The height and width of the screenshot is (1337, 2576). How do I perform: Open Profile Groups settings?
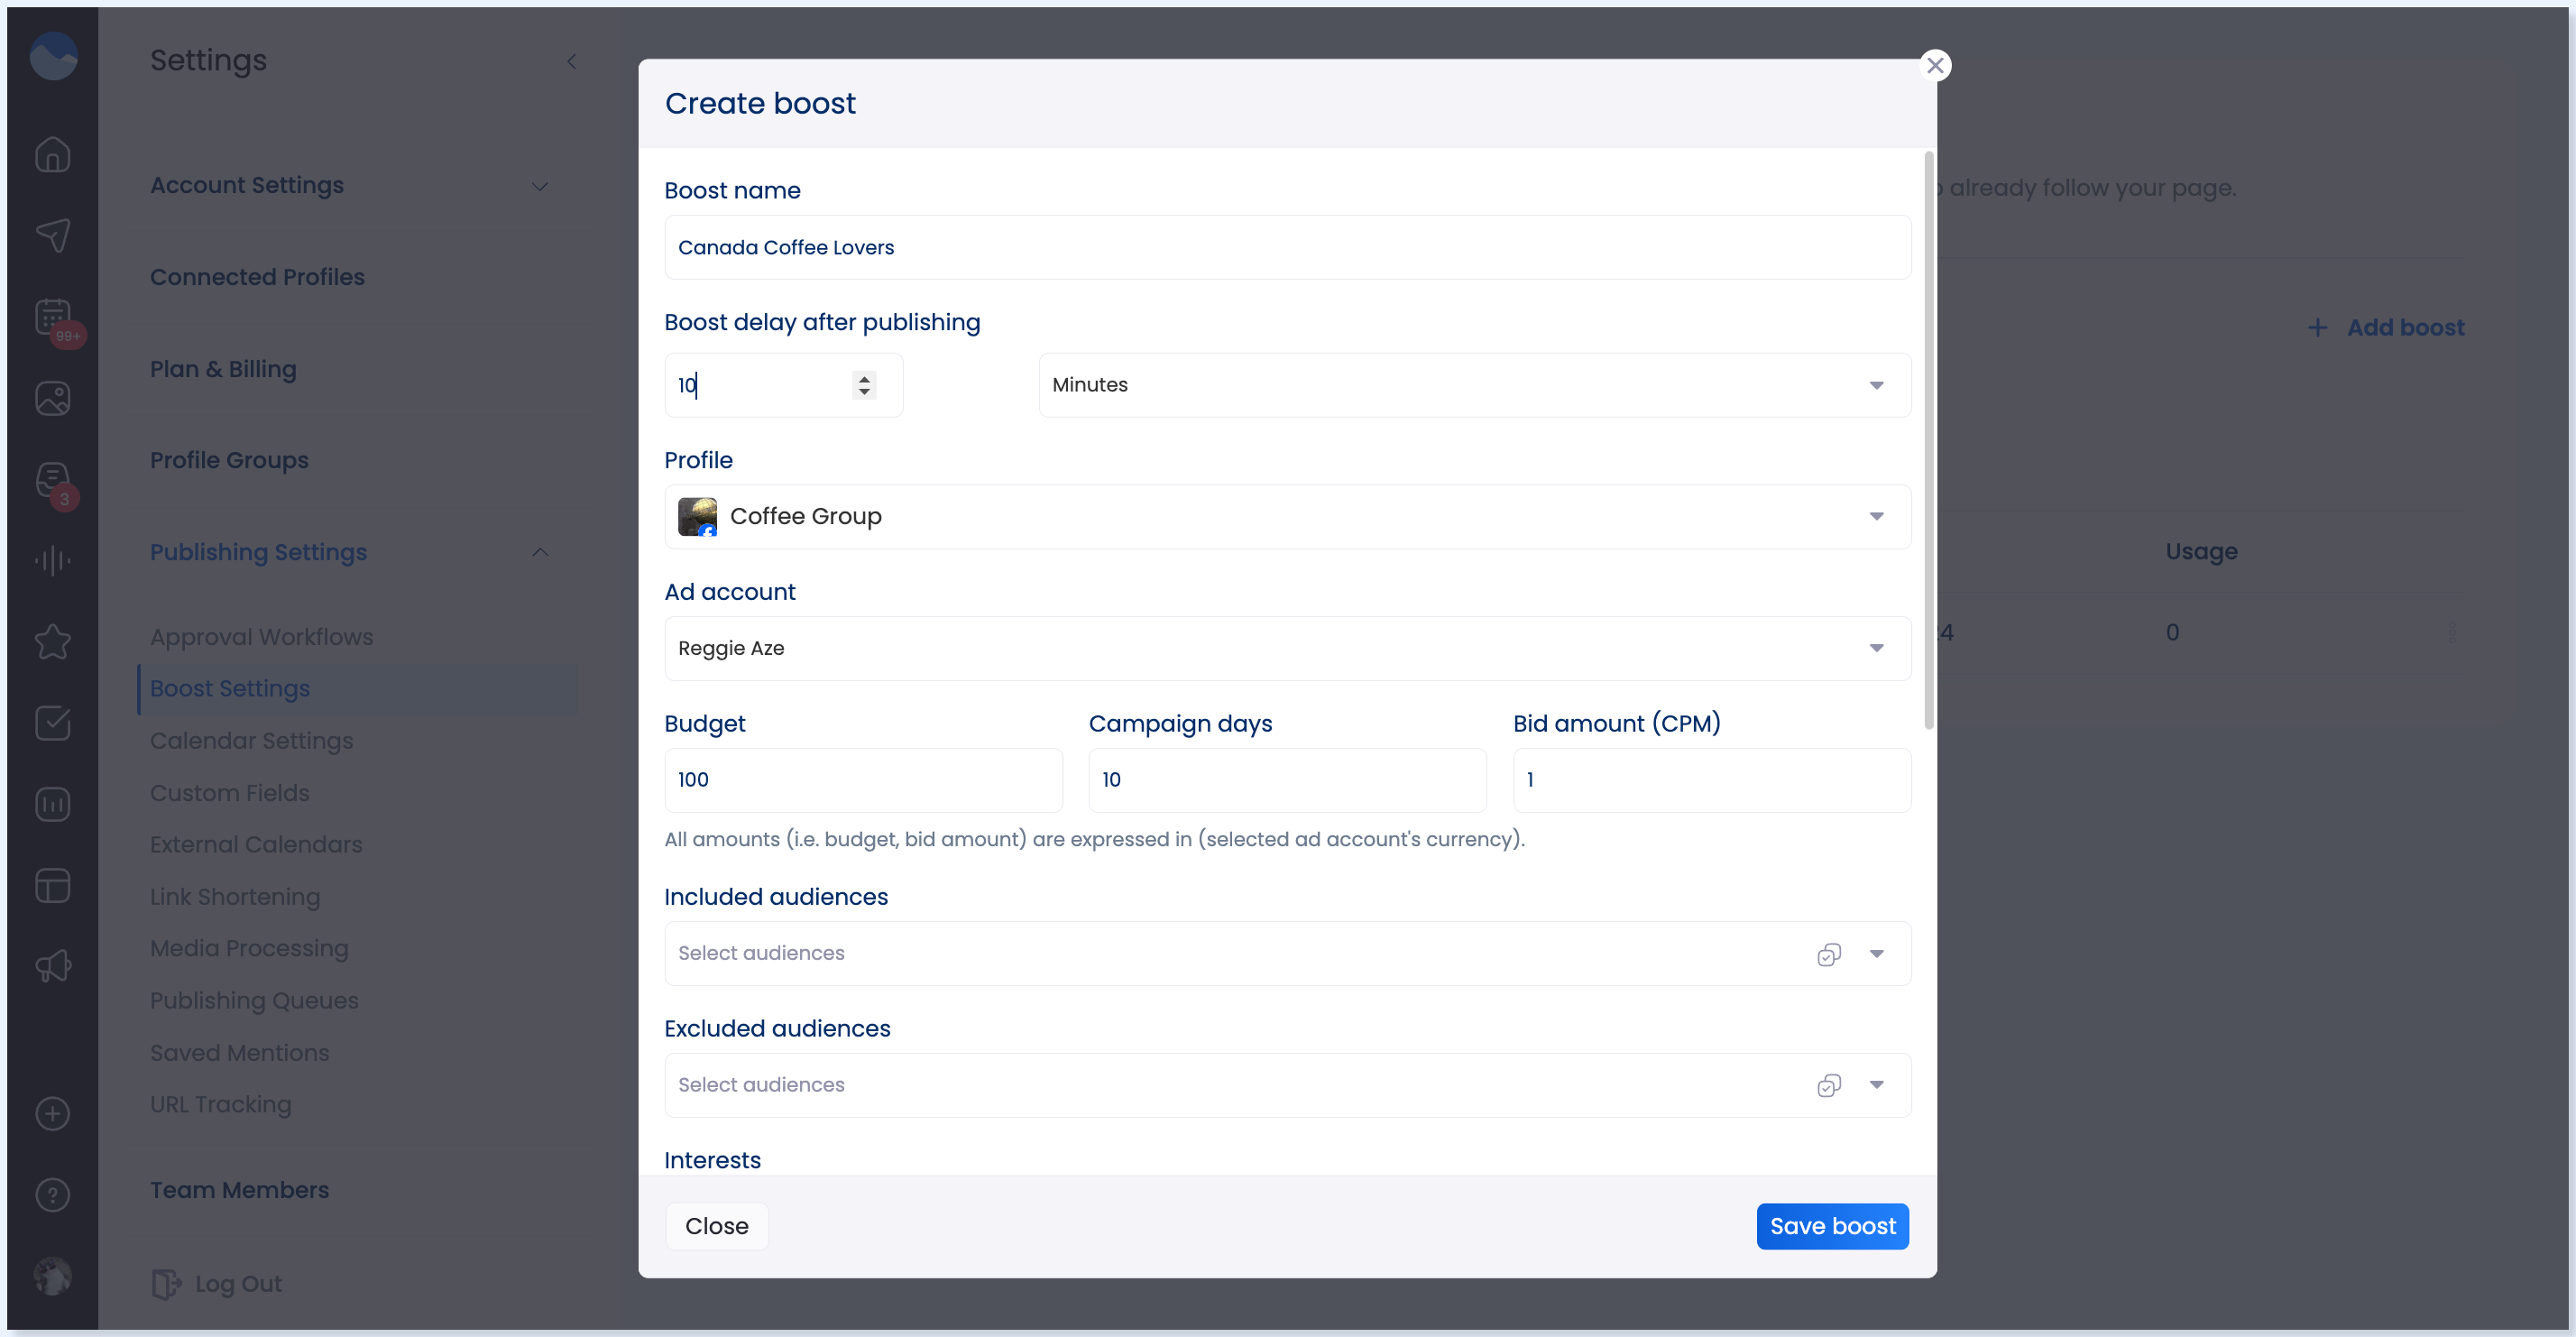(x=229, y=460)
